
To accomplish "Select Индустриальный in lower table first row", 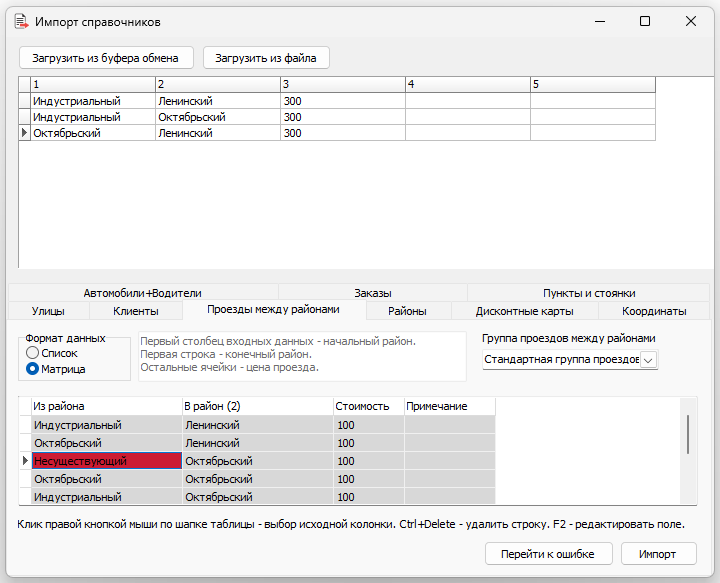I will 107,425.
